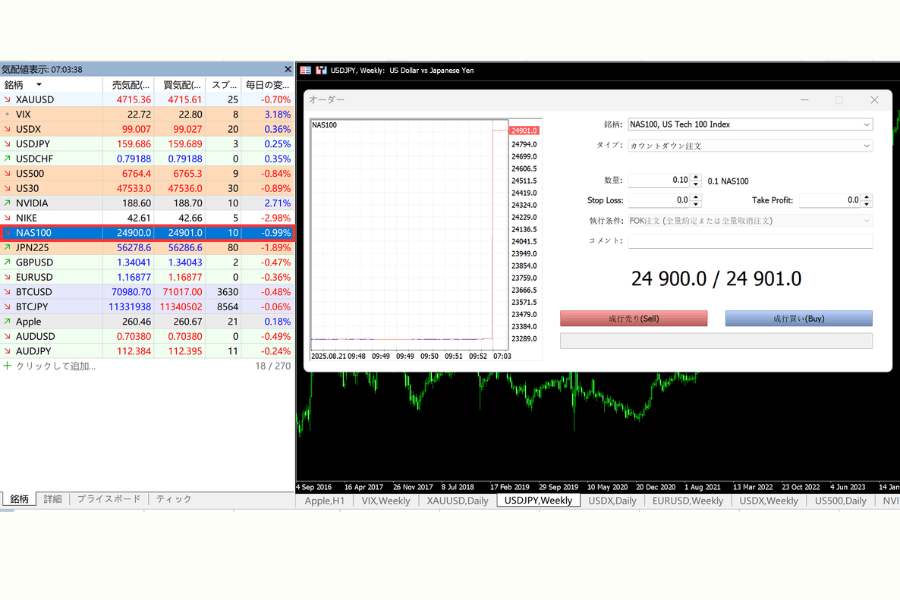Screen dimensions: 900x600
Task: Click the コメント comment input field
Action: pos(750,241)
